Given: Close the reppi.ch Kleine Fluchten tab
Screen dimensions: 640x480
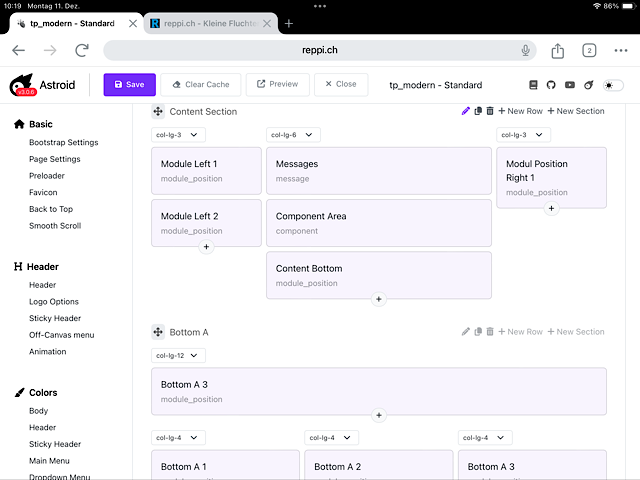Looking at the screenshot, I should (267, 24).
